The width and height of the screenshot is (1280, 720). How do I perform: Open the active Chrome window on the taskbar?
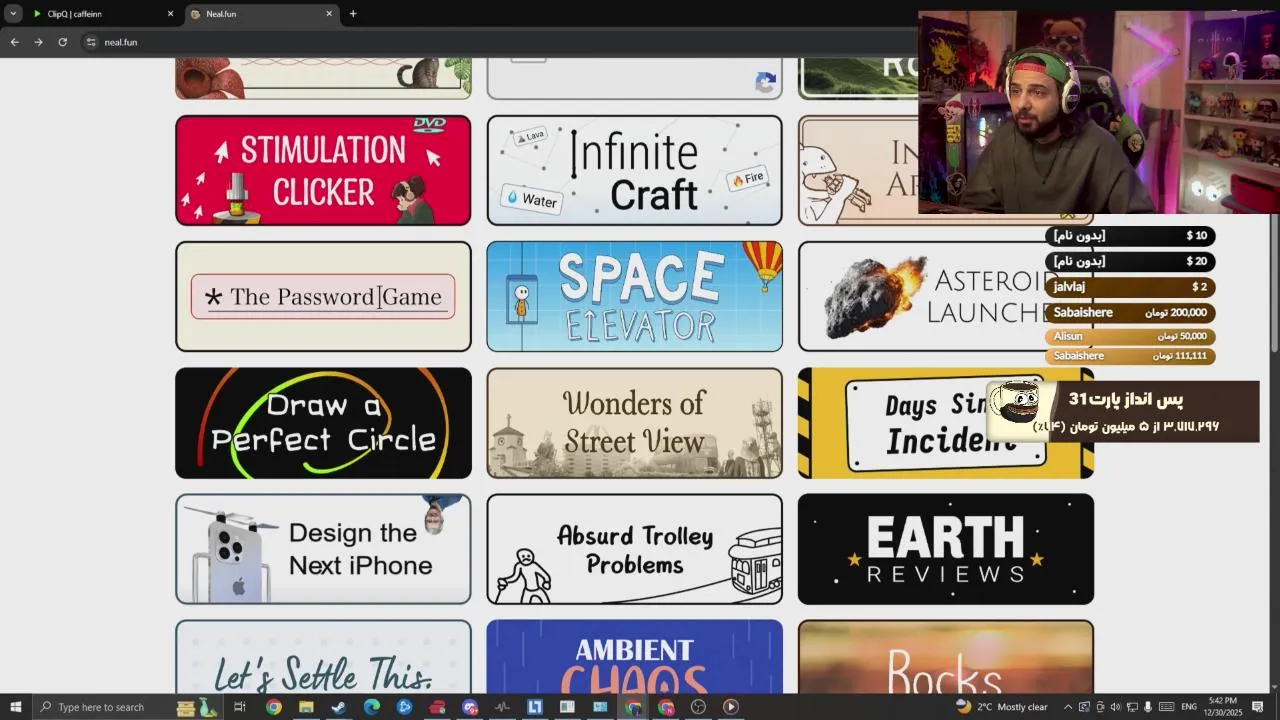633,707
